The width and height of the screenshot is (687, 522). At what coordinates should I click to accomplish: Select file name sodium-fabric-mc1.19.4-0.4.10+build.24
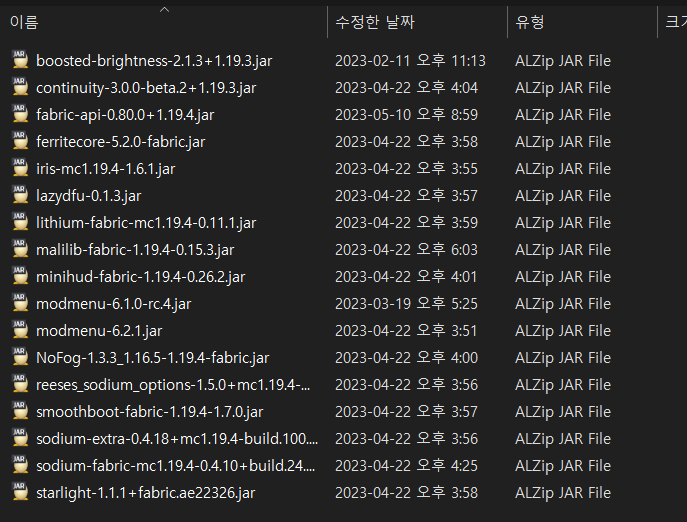175,466
